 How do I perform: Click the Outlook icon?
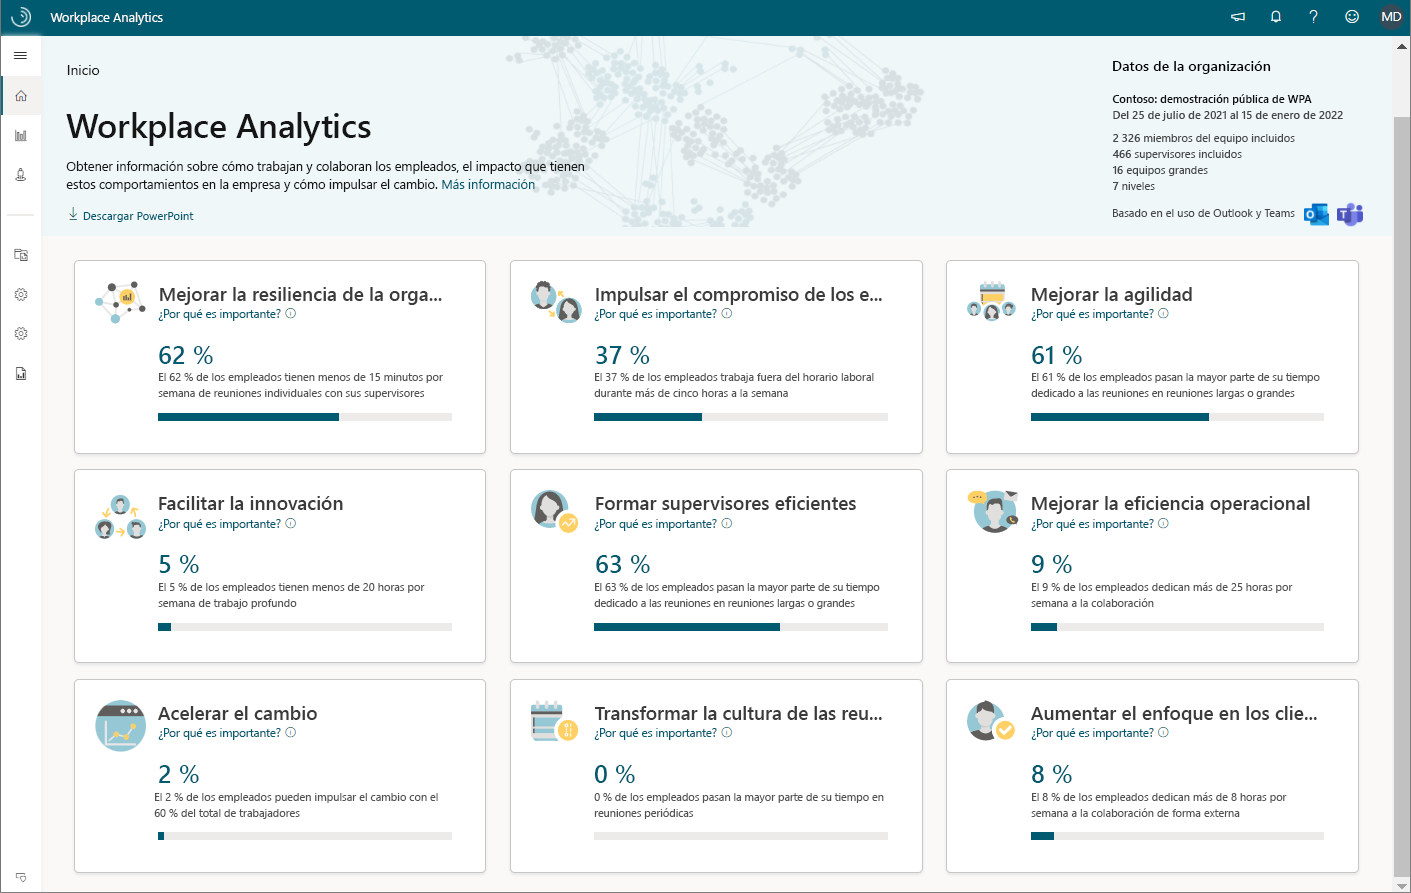coord(1317,214)
